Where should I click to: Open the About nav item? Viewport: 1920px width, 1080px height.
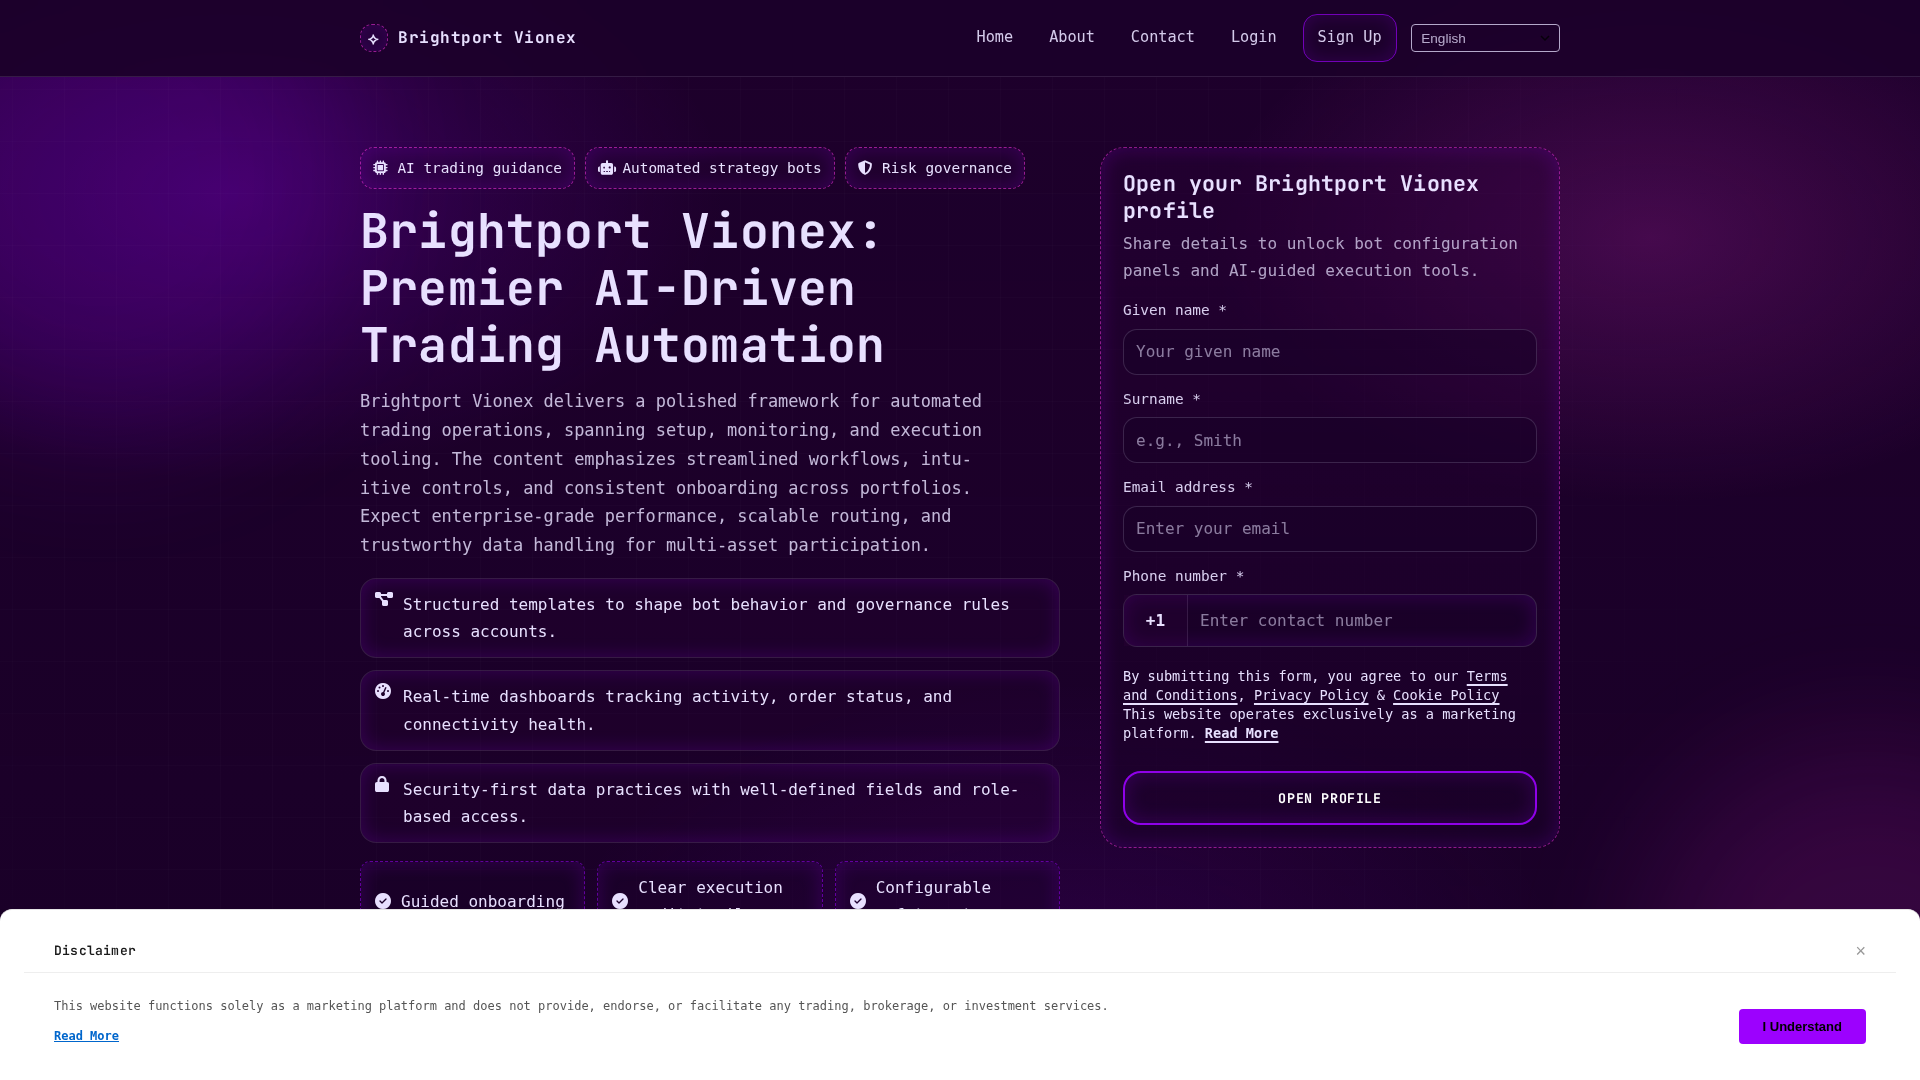(1071, 37)
